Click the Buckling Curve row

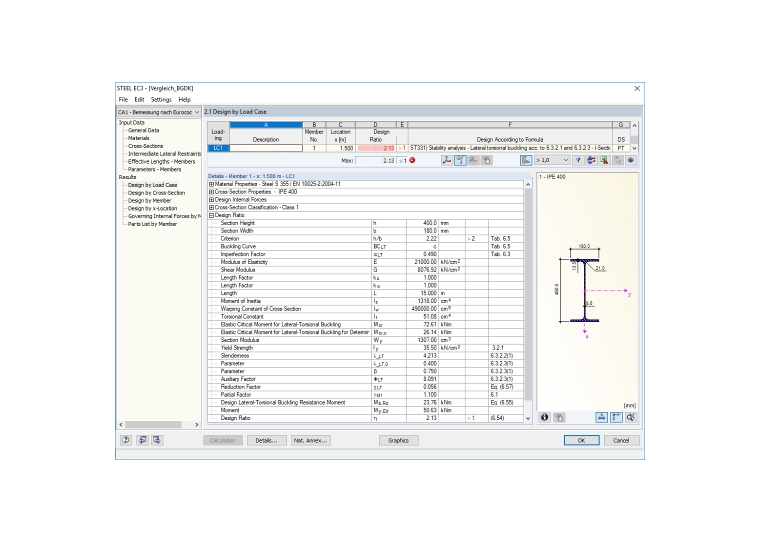(366, 246)
